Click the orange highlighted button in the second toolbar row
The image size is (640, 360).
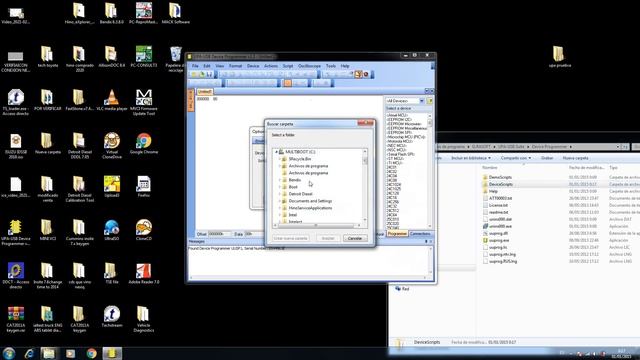(x=288, y=83)
